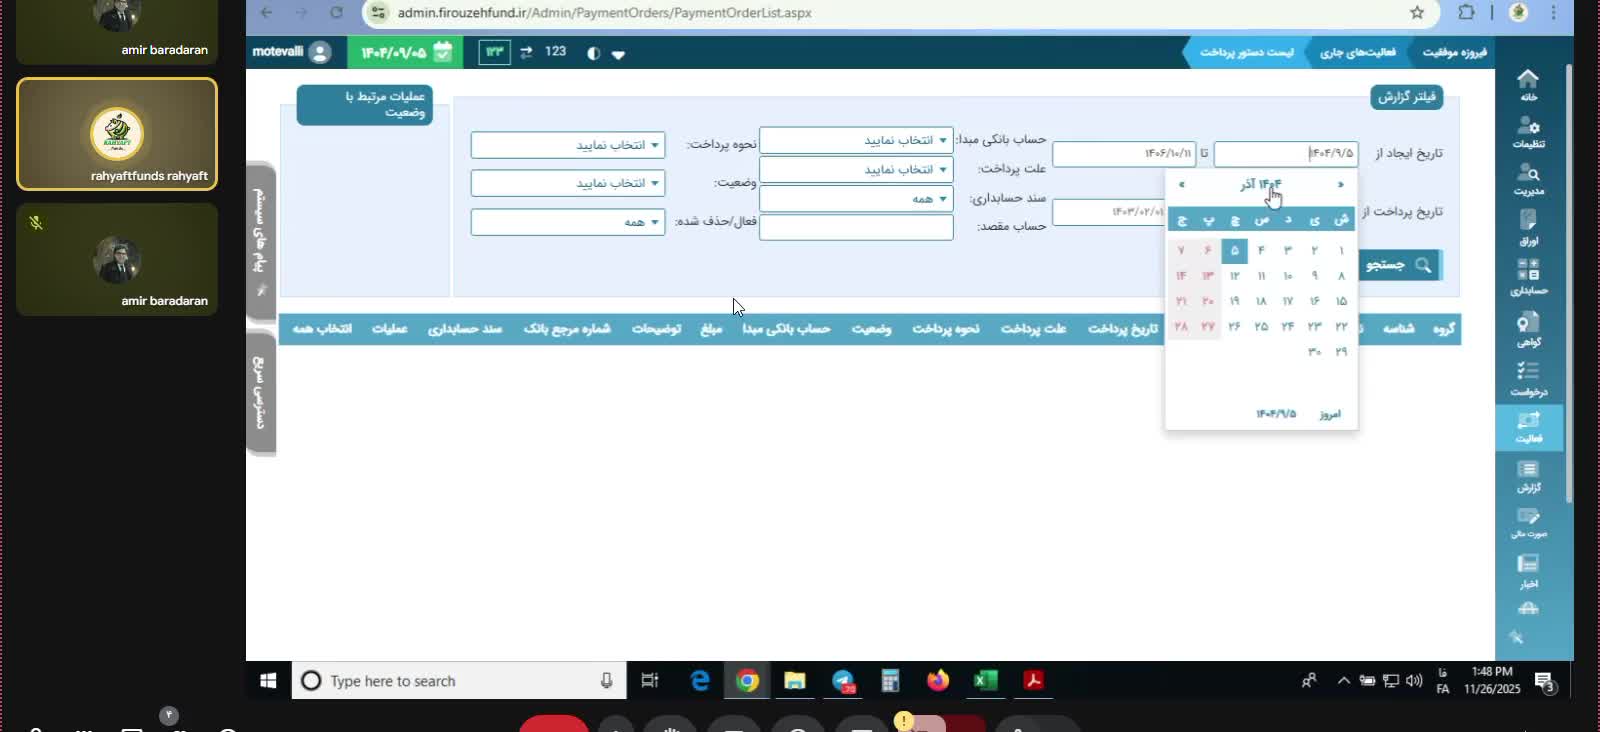This screenshot has width=1600, height=732.
Task: Open فعالیت (activities) in the sidebar
Action: tap(1528, 427)
